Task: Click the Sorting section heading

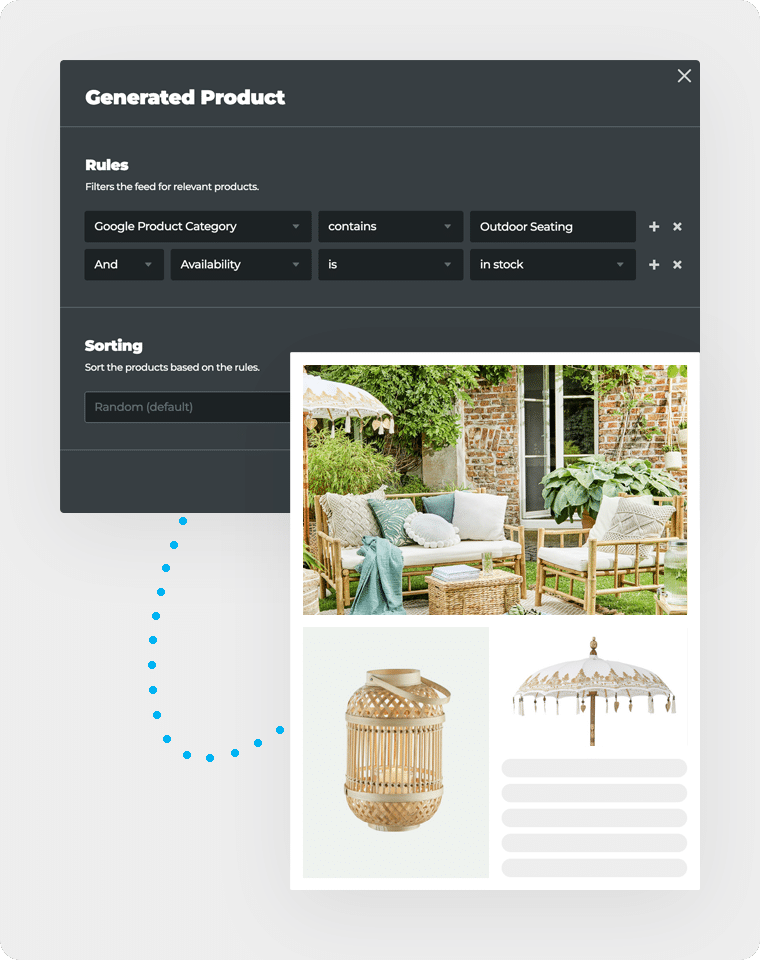Action: click(114, 345)
